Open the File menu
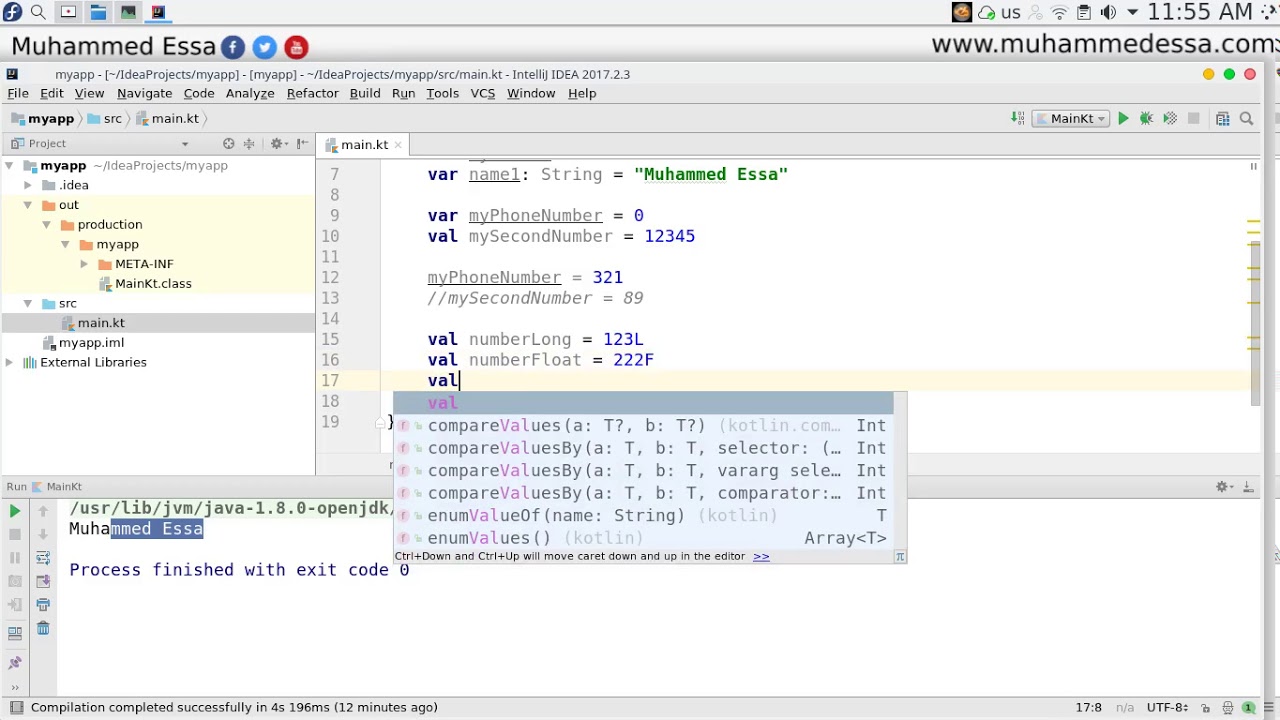Image resolution: width=1280 pixels, height=720 pixels. pyautogui.click(x=18, y=93)
